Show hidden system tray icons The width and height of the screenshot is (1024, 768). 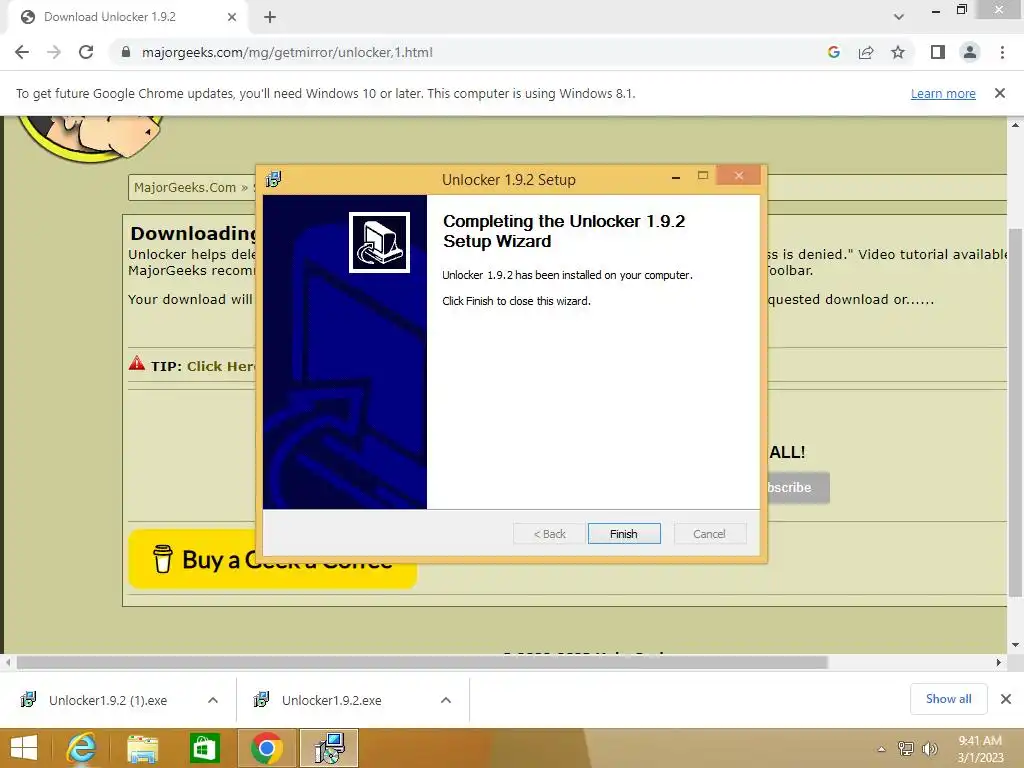click(x=881, y=749)
